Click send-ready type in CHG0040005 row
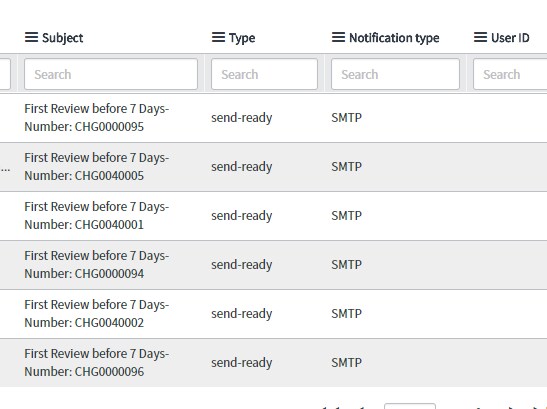 pos(241,167)
